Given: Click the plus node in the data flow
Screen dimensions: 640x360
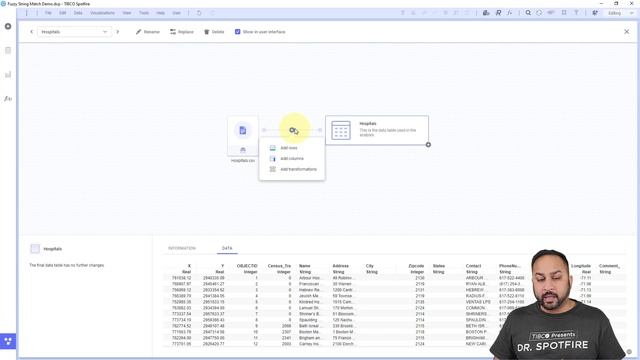Looking at the screenshot, I should [292, 130].
